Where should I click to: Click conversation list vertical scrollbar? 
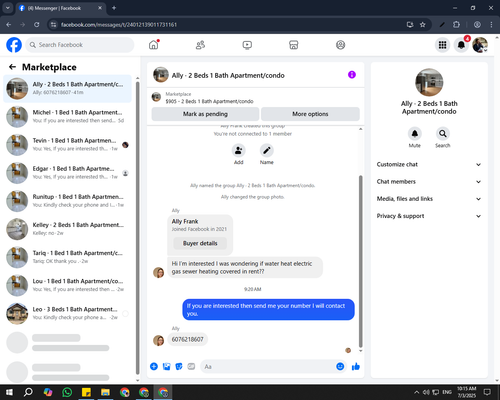pyautogui.click(x=138, y=227)
